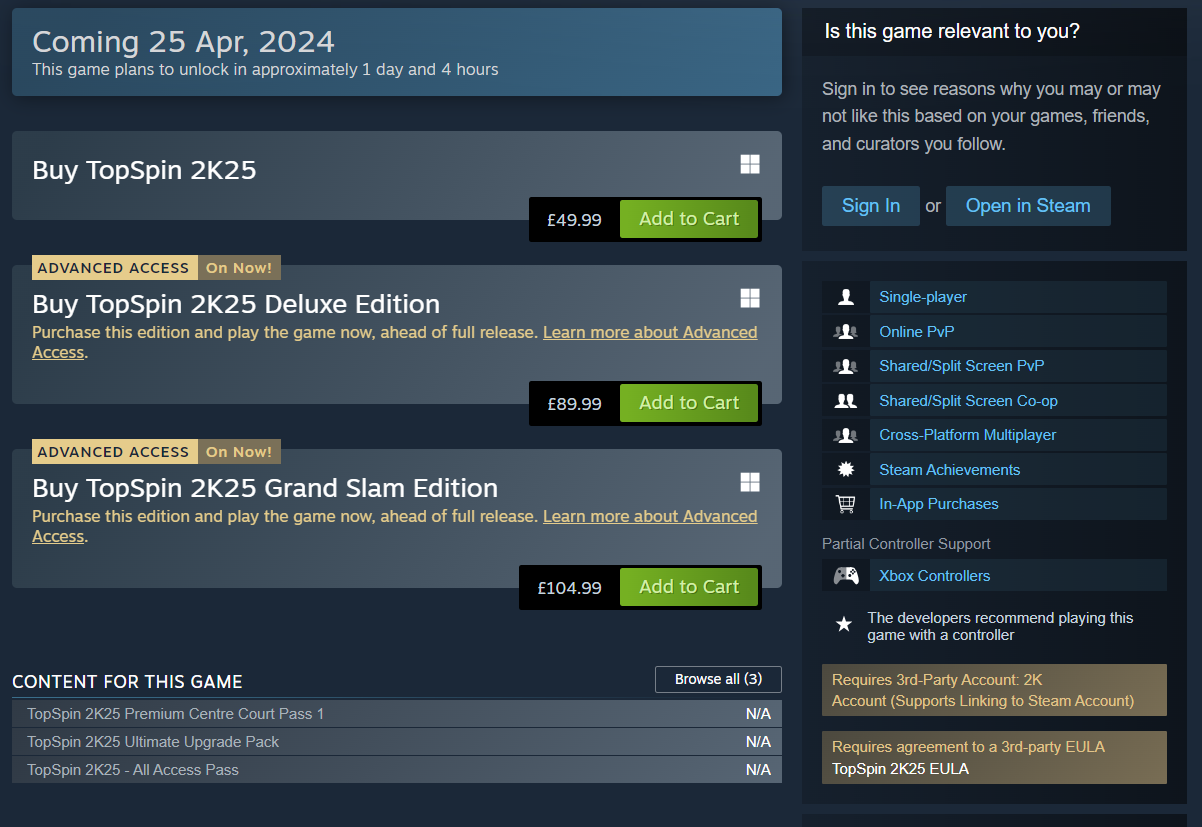Add TopSpin 2K25 standard edition to cart
Viewport: 1202px width, 827px height.
[689, 219]
